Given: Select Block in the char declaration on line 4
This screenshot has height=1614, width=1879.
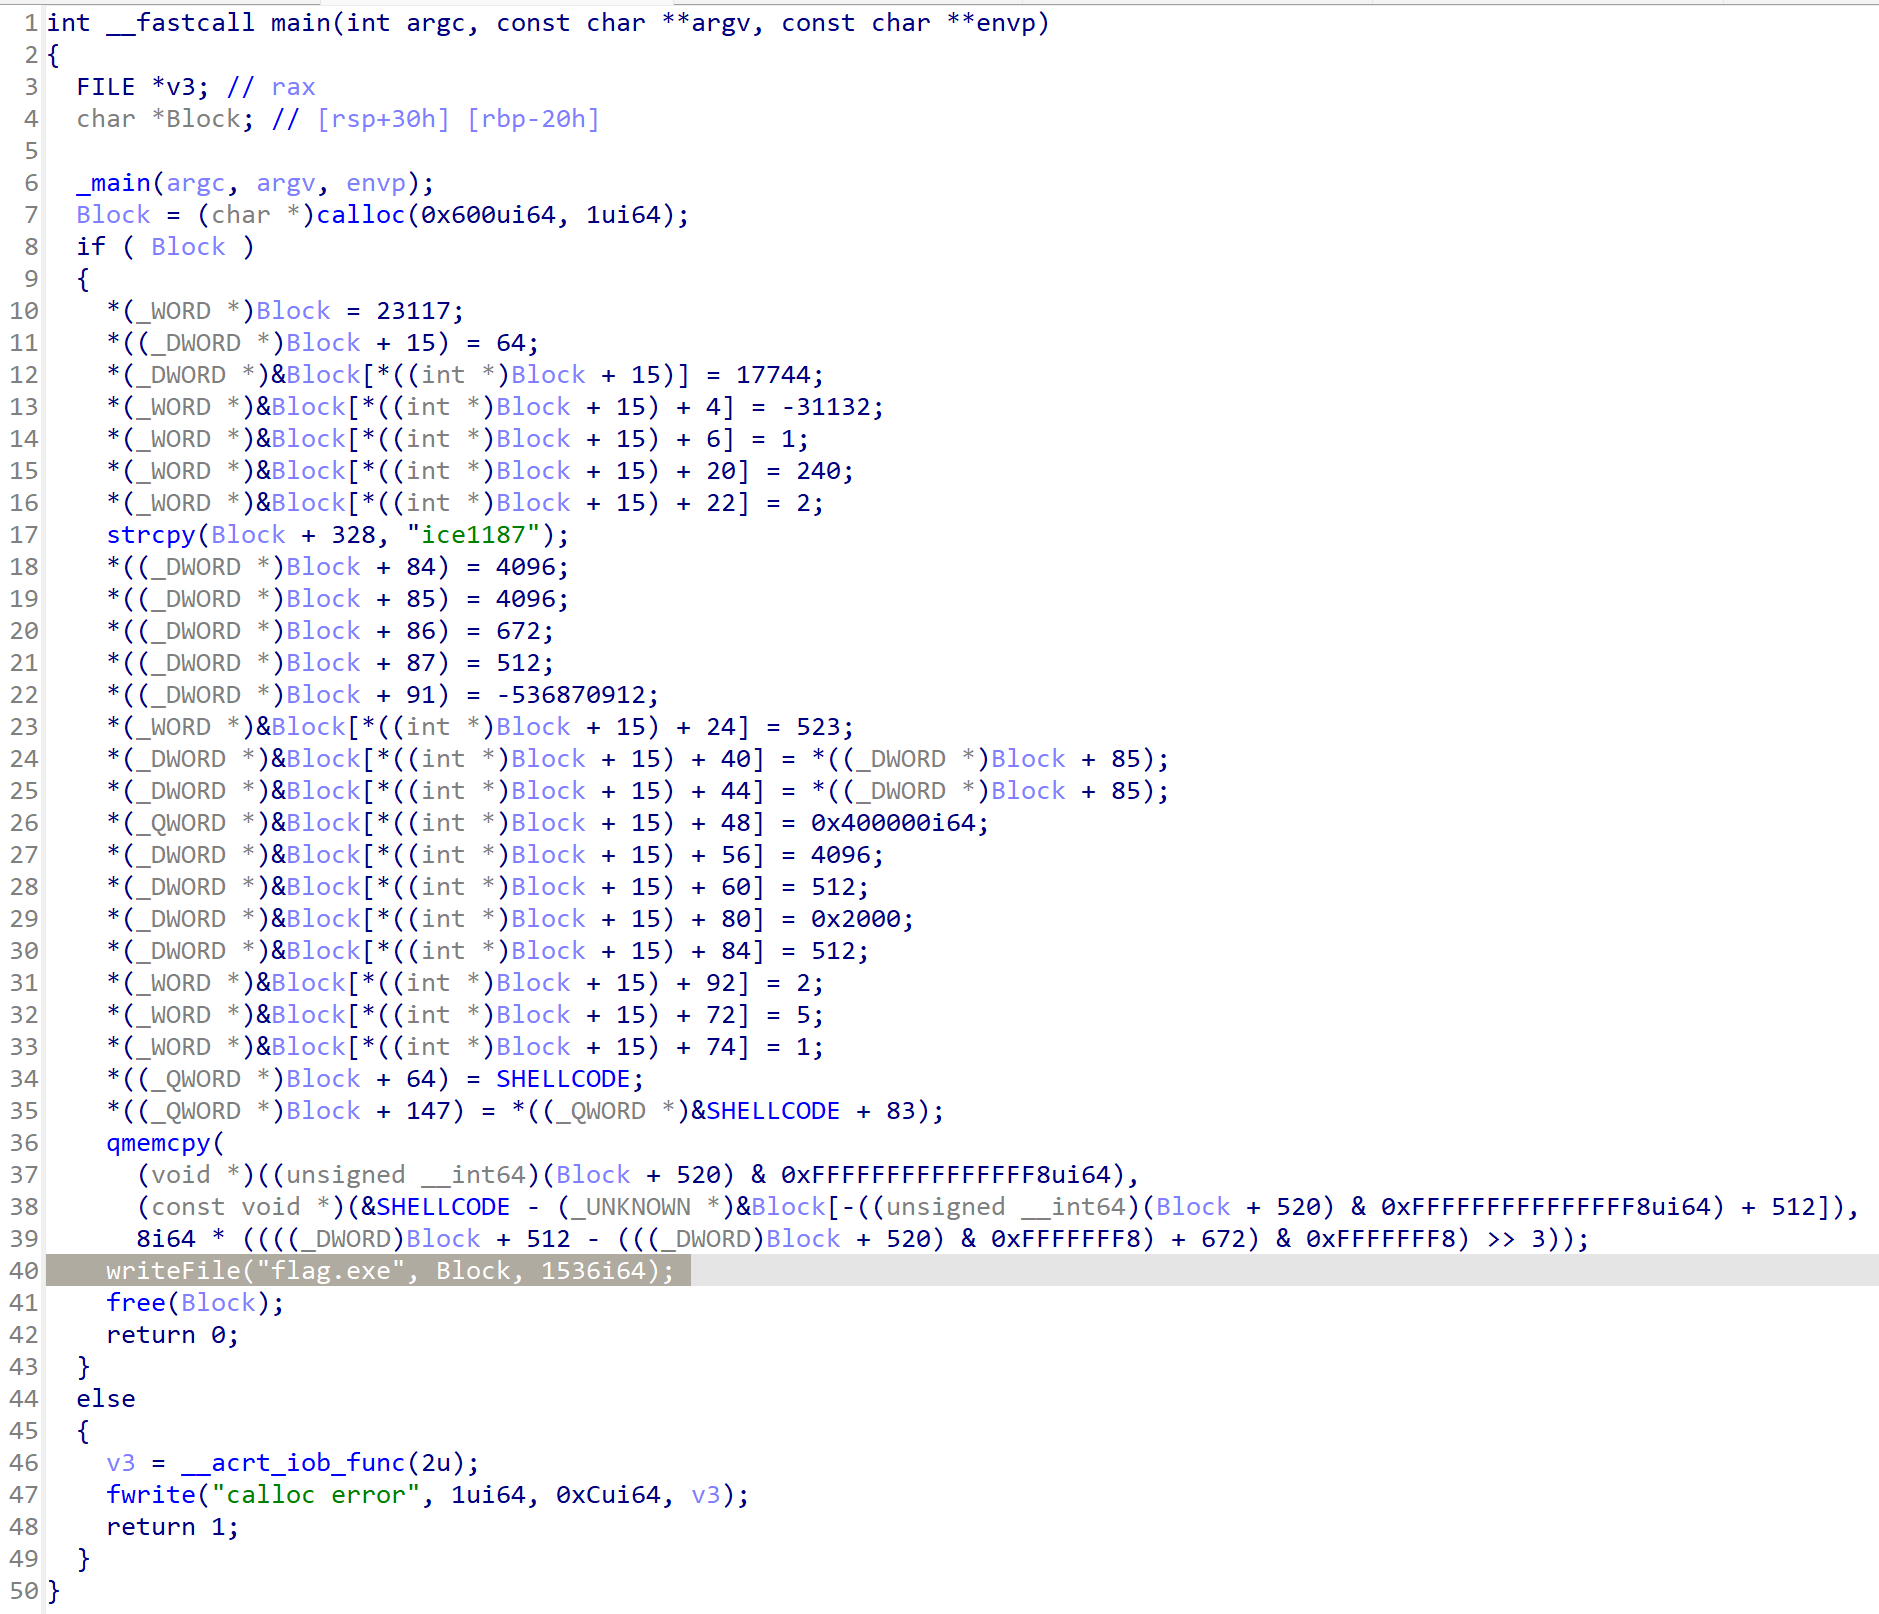Looking at the screenshot, I should click(x=203, y=119).
